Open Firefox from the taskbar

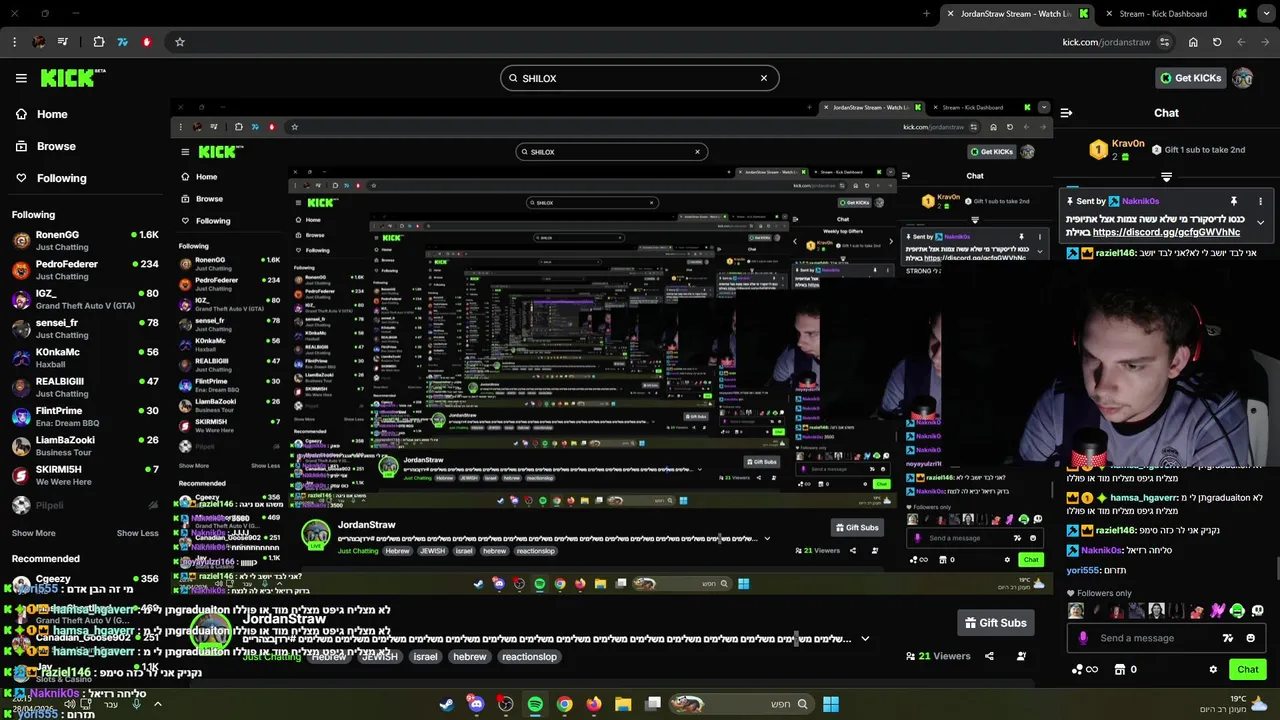(x=594, y=704)
